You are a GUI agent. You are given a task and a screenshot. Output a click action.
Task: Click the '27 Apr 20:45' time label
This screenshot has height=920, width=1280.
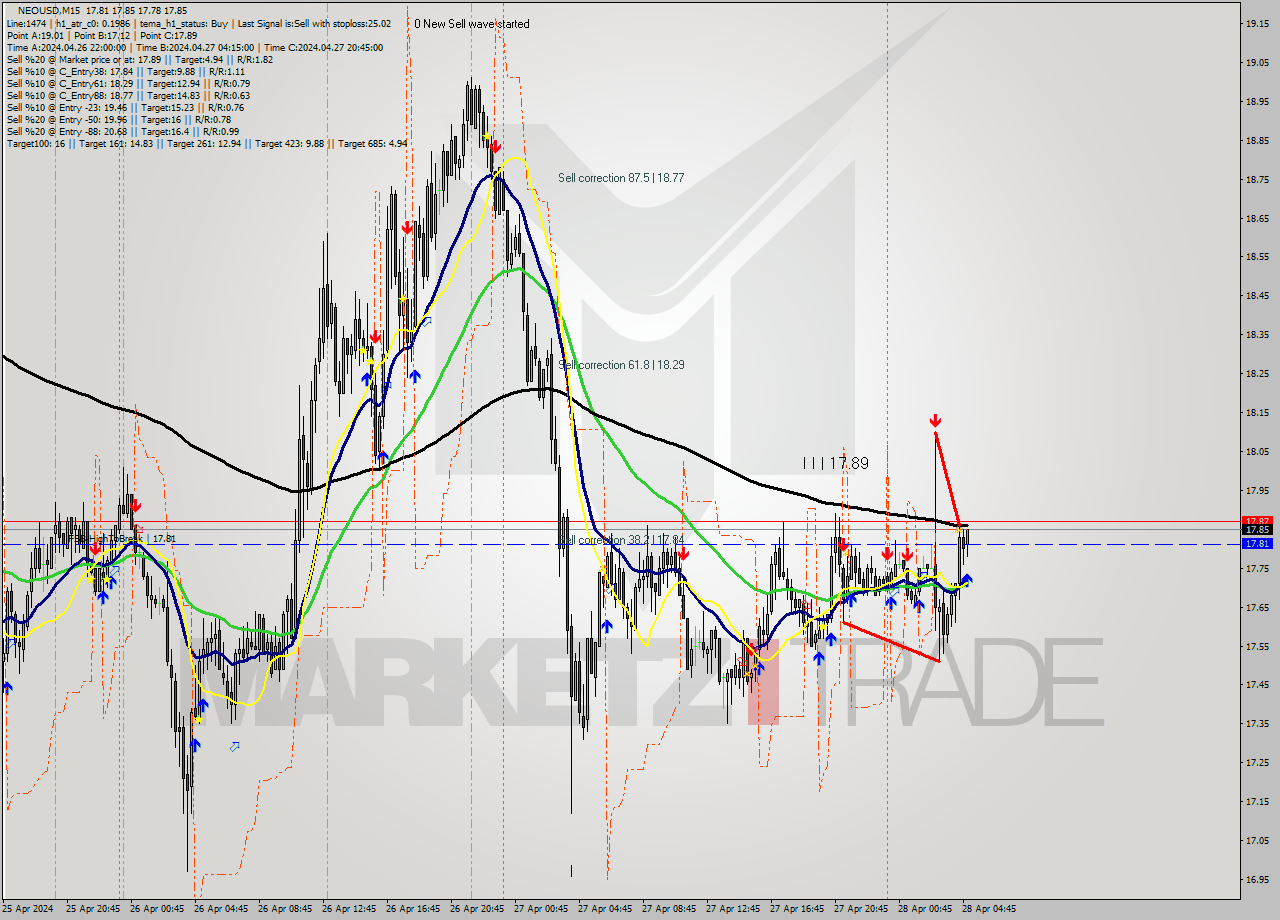861,909
